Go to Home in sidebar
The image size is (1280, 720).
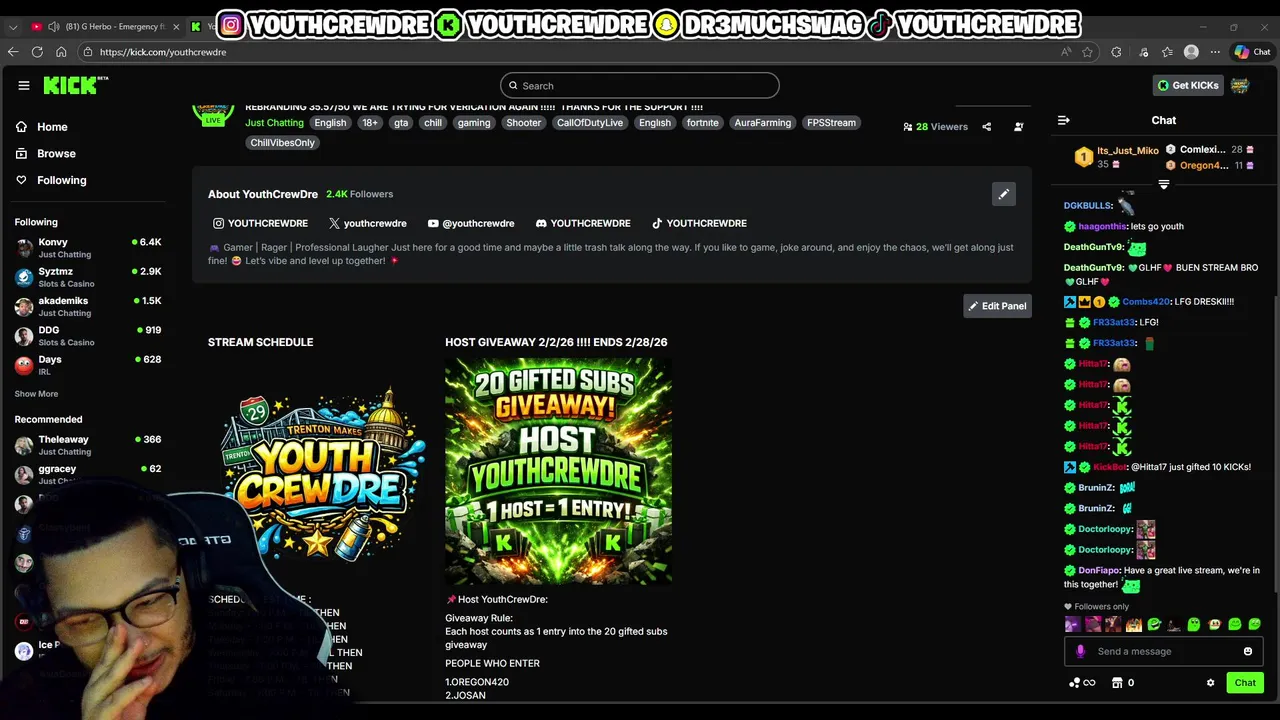42,127
